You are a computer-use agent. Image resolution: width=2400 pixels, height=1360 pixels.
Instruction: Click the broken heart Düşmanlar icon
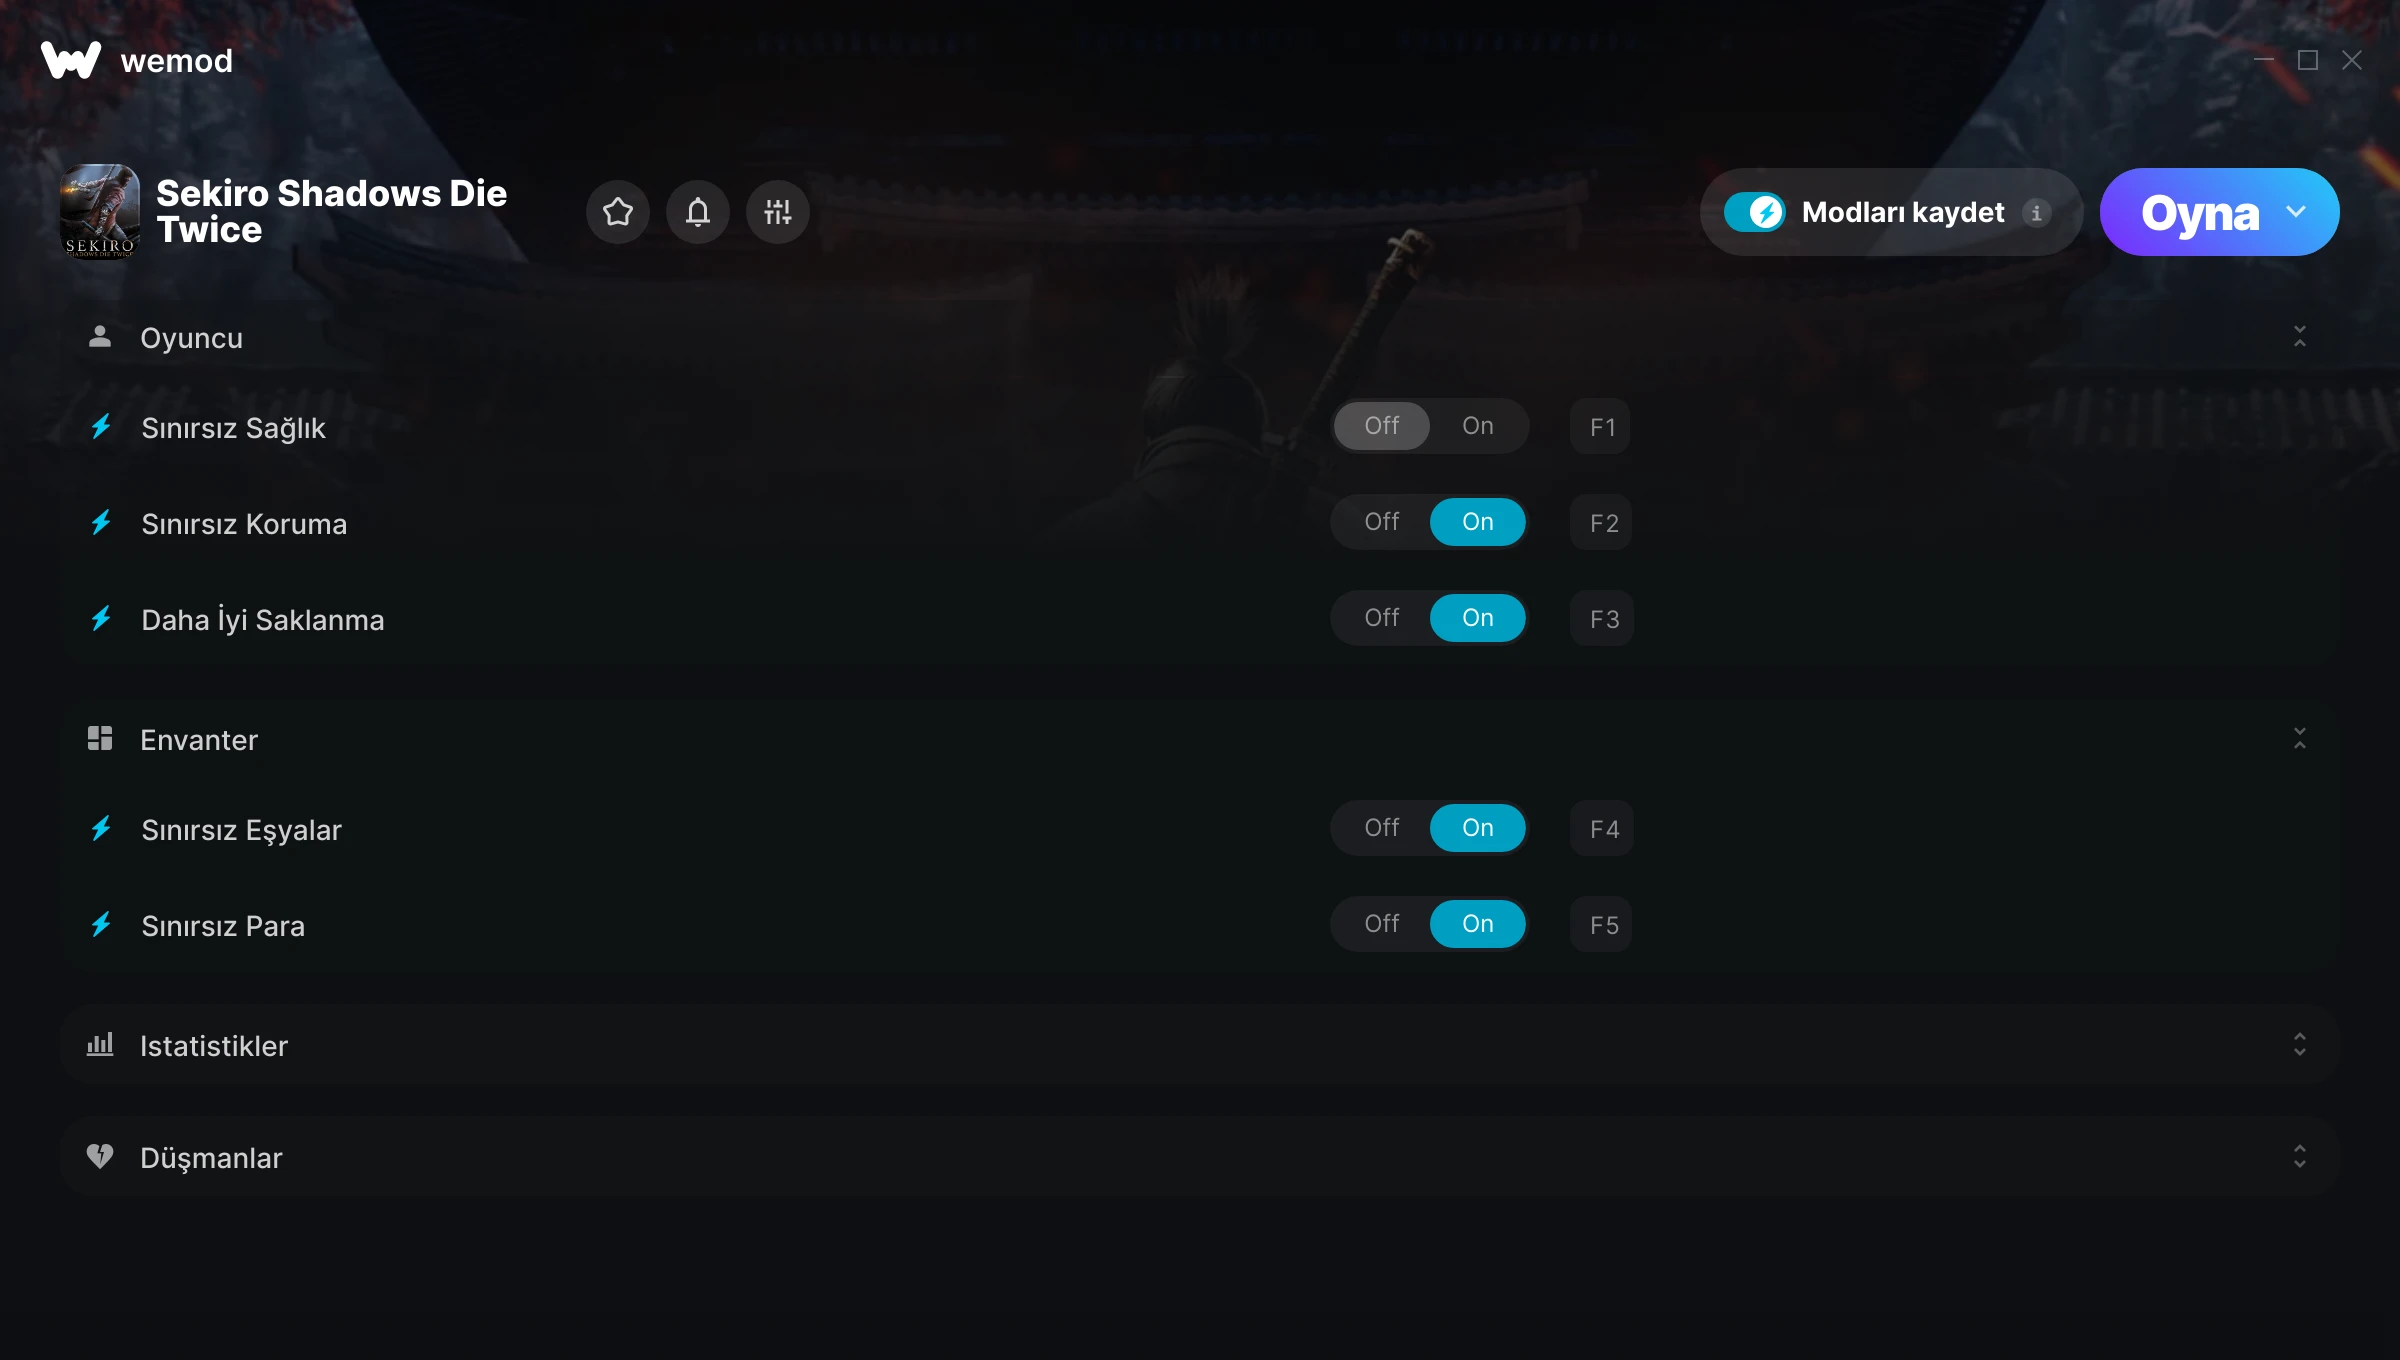[100, 1157]
